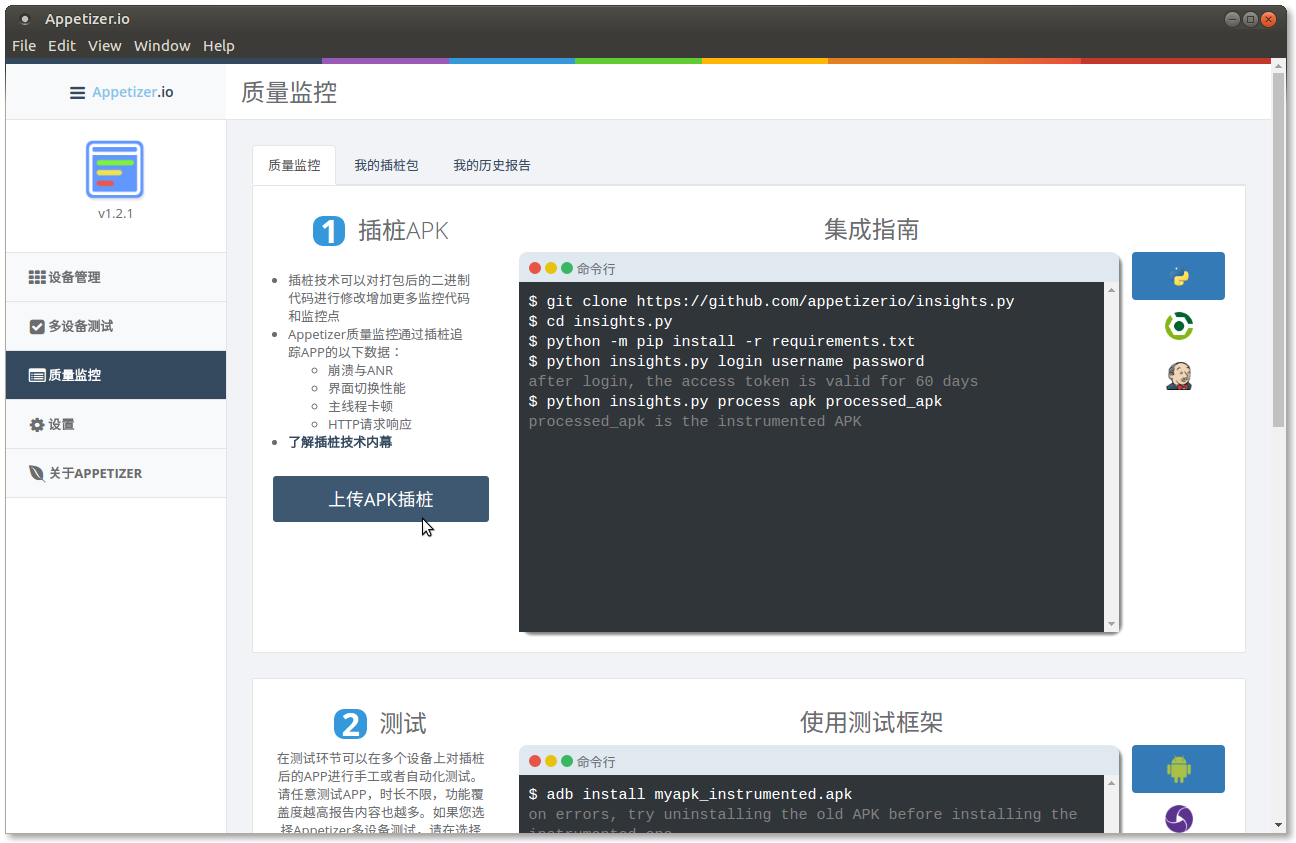Viewport: 1296px width, 843px height.
Task: Click the green dot of second 命令行 terminal
Action: point(567,761)
